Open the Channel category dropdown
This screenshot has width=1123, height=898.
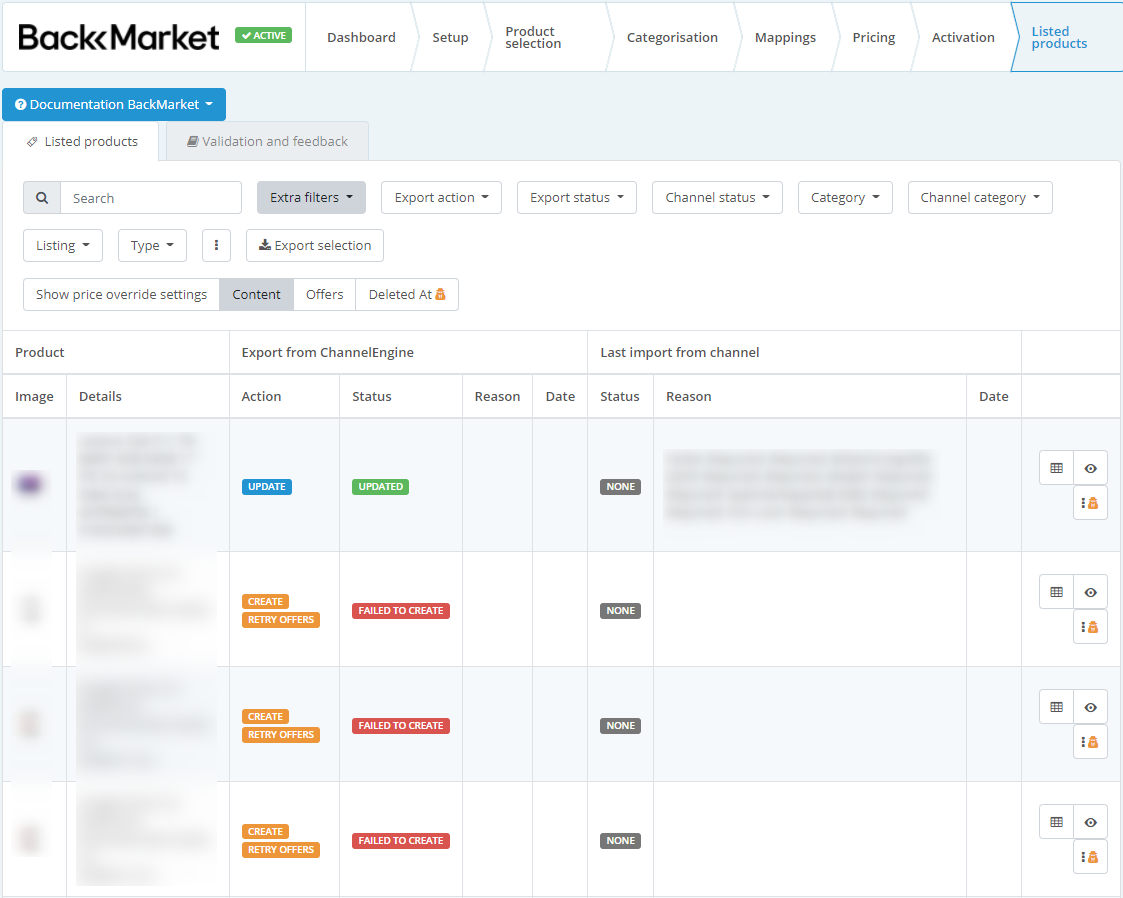pos(979,197)
